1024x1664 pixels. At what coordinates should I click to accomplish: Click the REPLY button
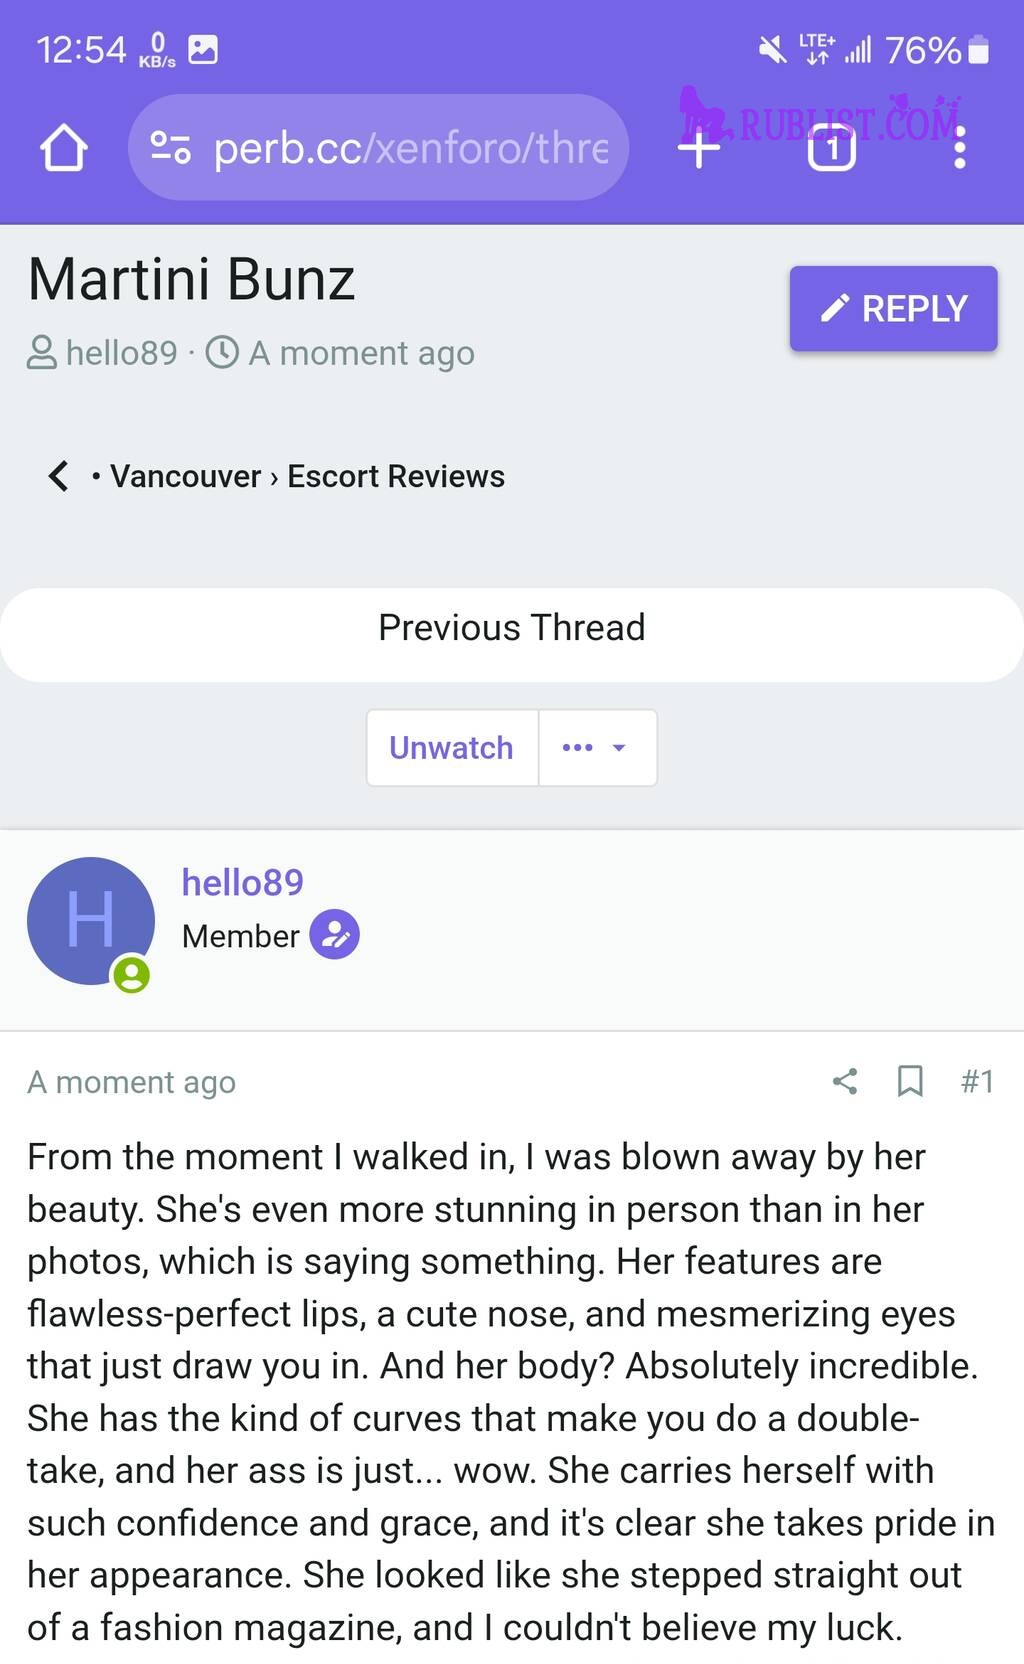pyautogui.click(x=894, y=308)
